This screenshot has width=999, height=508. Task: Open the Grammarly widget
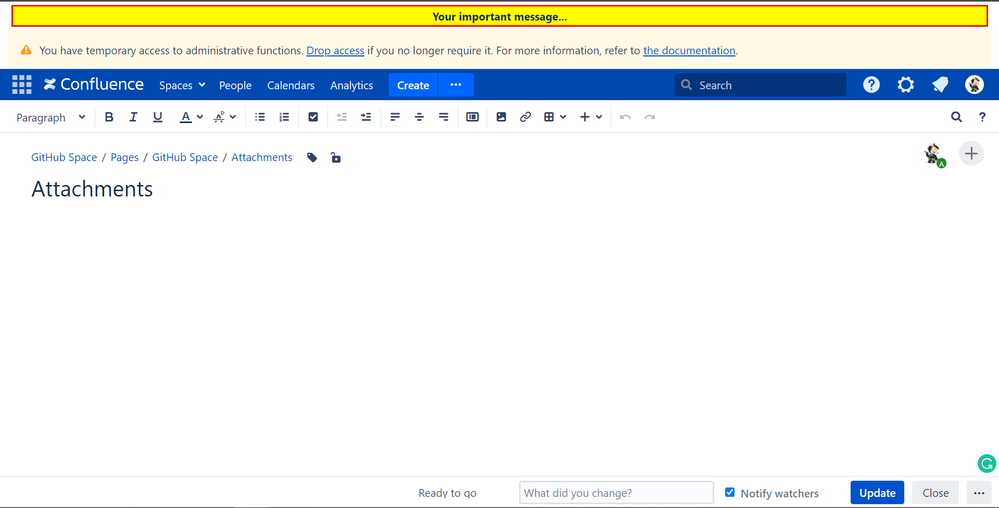coord(987,463)
